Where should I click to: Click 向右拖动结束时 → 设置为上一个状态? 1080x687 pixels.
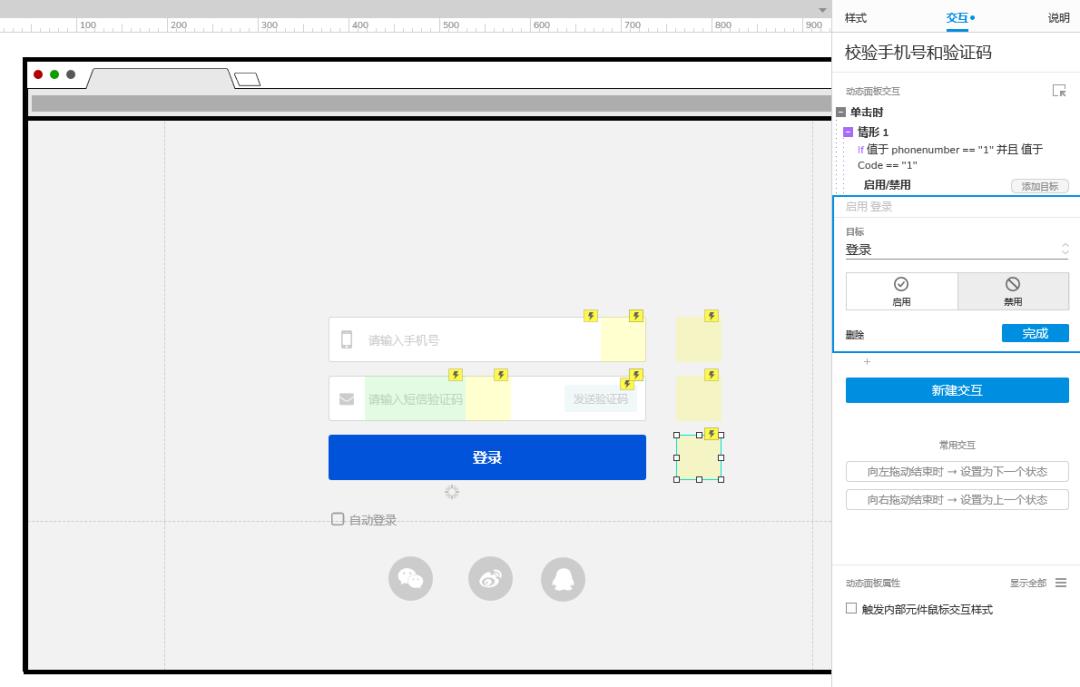pos(957,500)
